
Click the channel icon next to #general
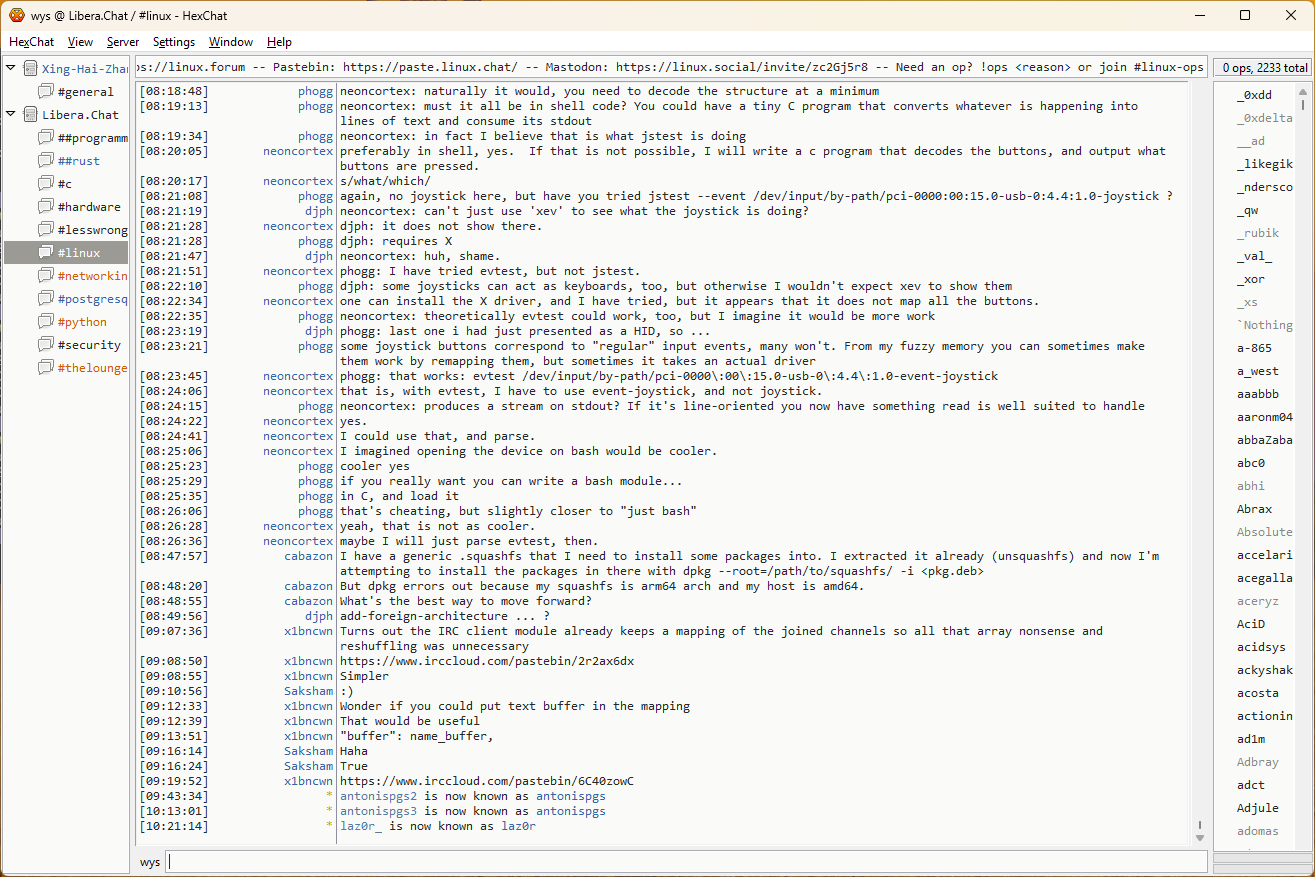coord(46,92)
